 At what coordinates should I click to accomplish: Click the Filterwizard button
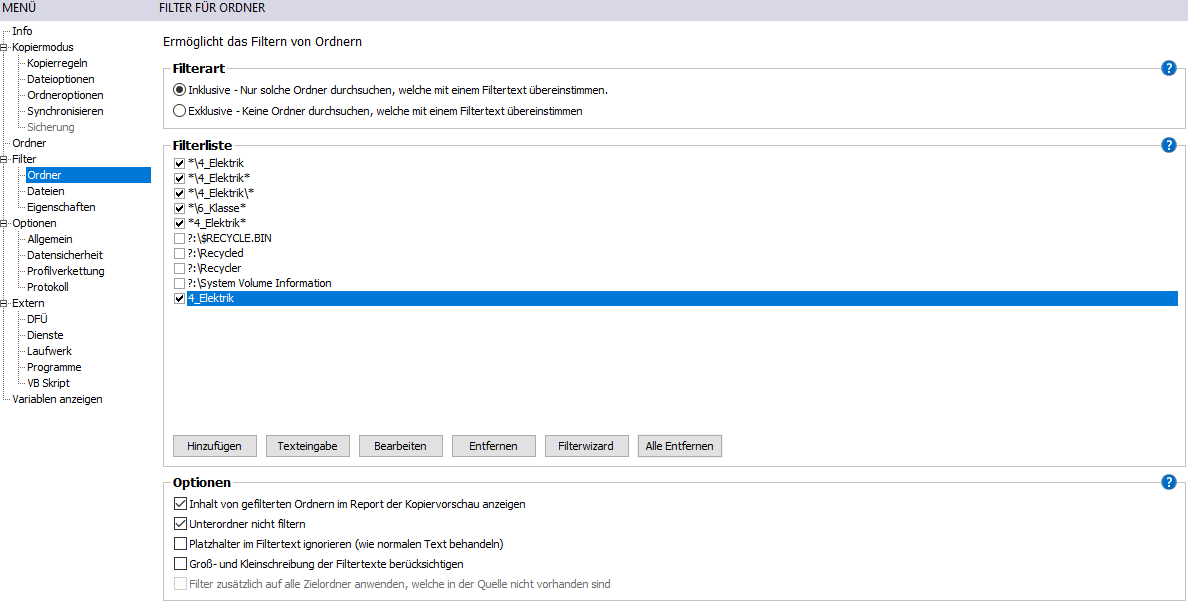click(586, 446)
